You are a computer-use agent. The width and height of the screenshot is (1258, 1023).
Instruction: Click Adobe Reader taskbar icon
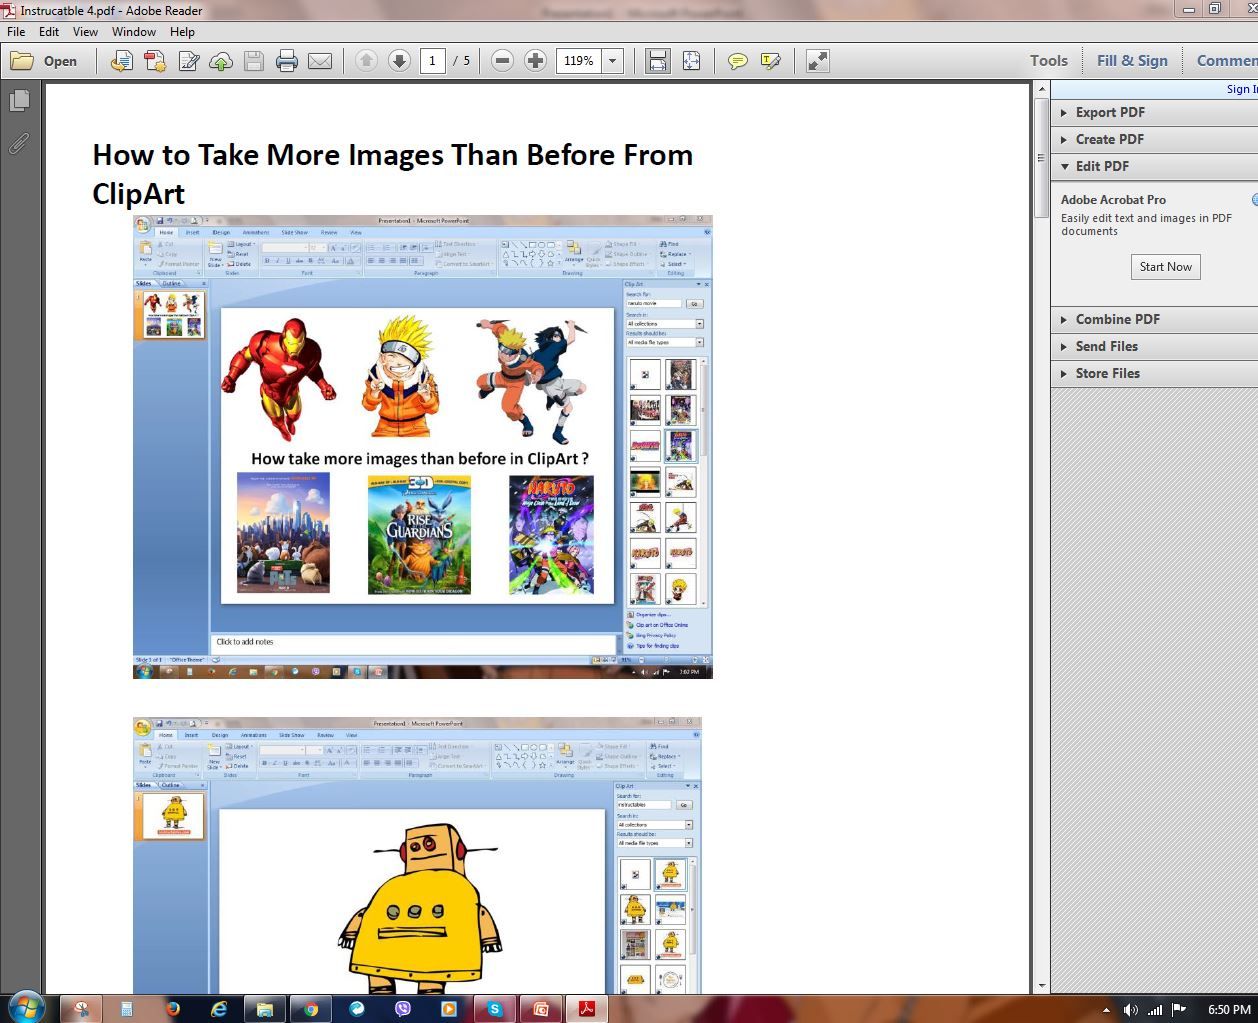pos(586,1009)
